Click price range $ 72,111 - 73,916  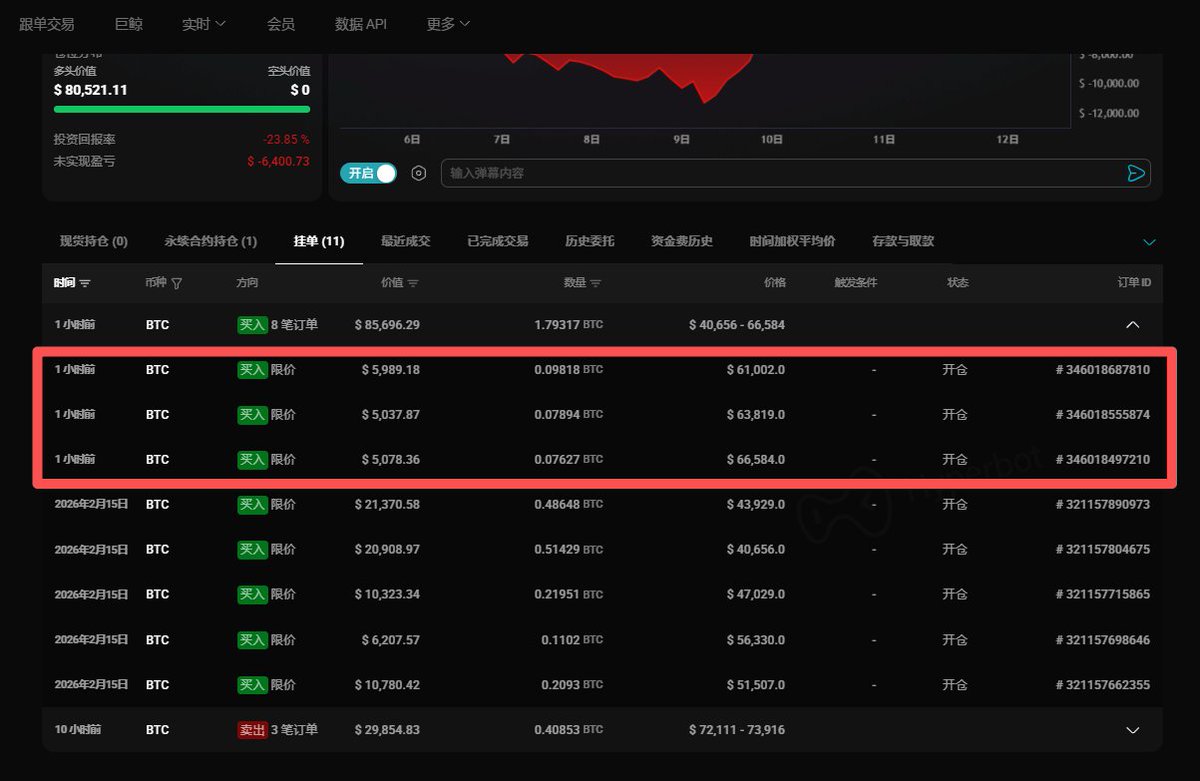coord(737,730)
